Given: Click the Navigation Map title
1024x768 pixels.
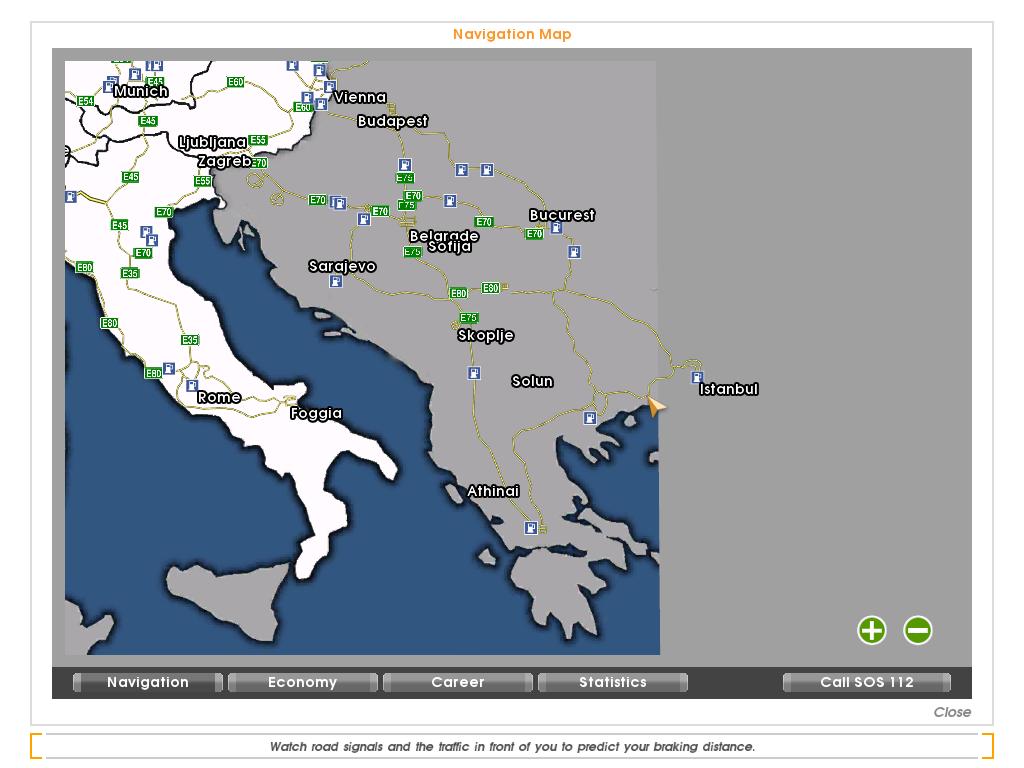Looking at the screenshot, I should (512, 34).
